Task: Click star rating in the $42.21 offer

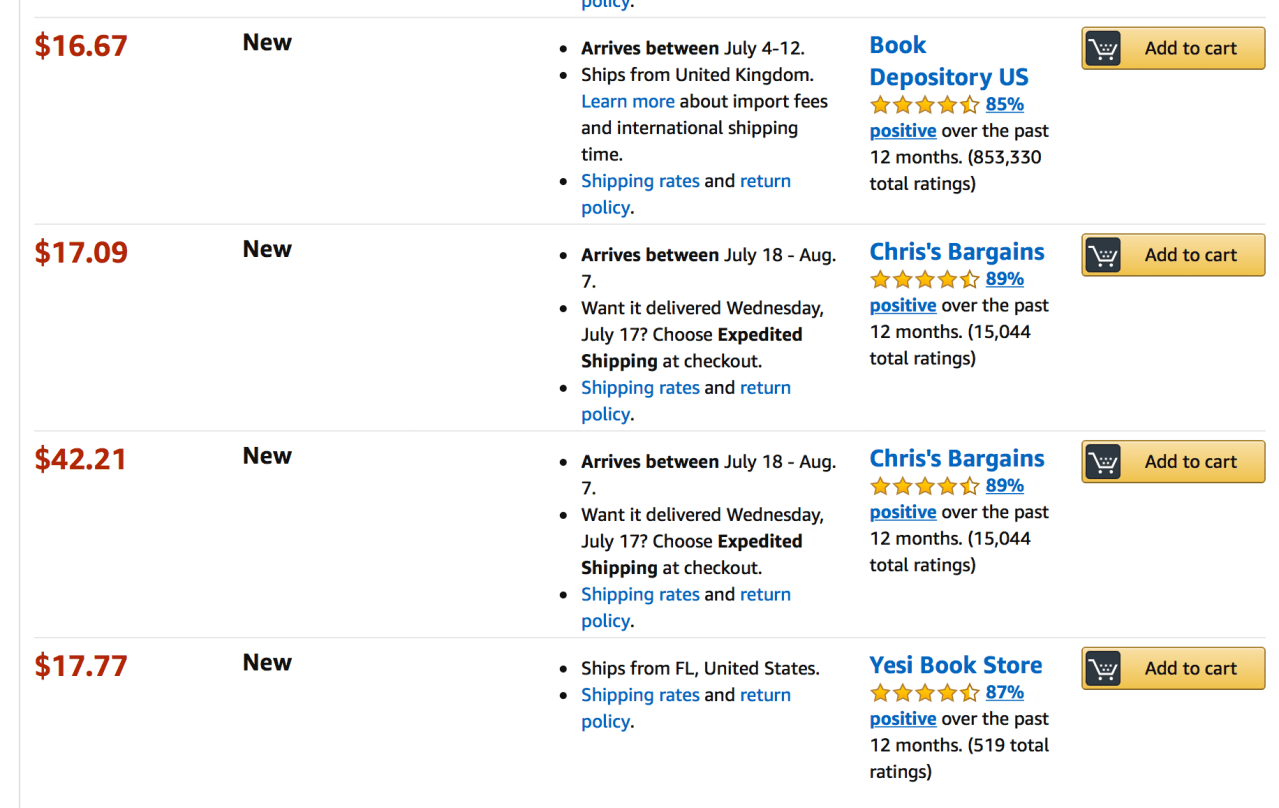Action: click(x=925, y=487)
